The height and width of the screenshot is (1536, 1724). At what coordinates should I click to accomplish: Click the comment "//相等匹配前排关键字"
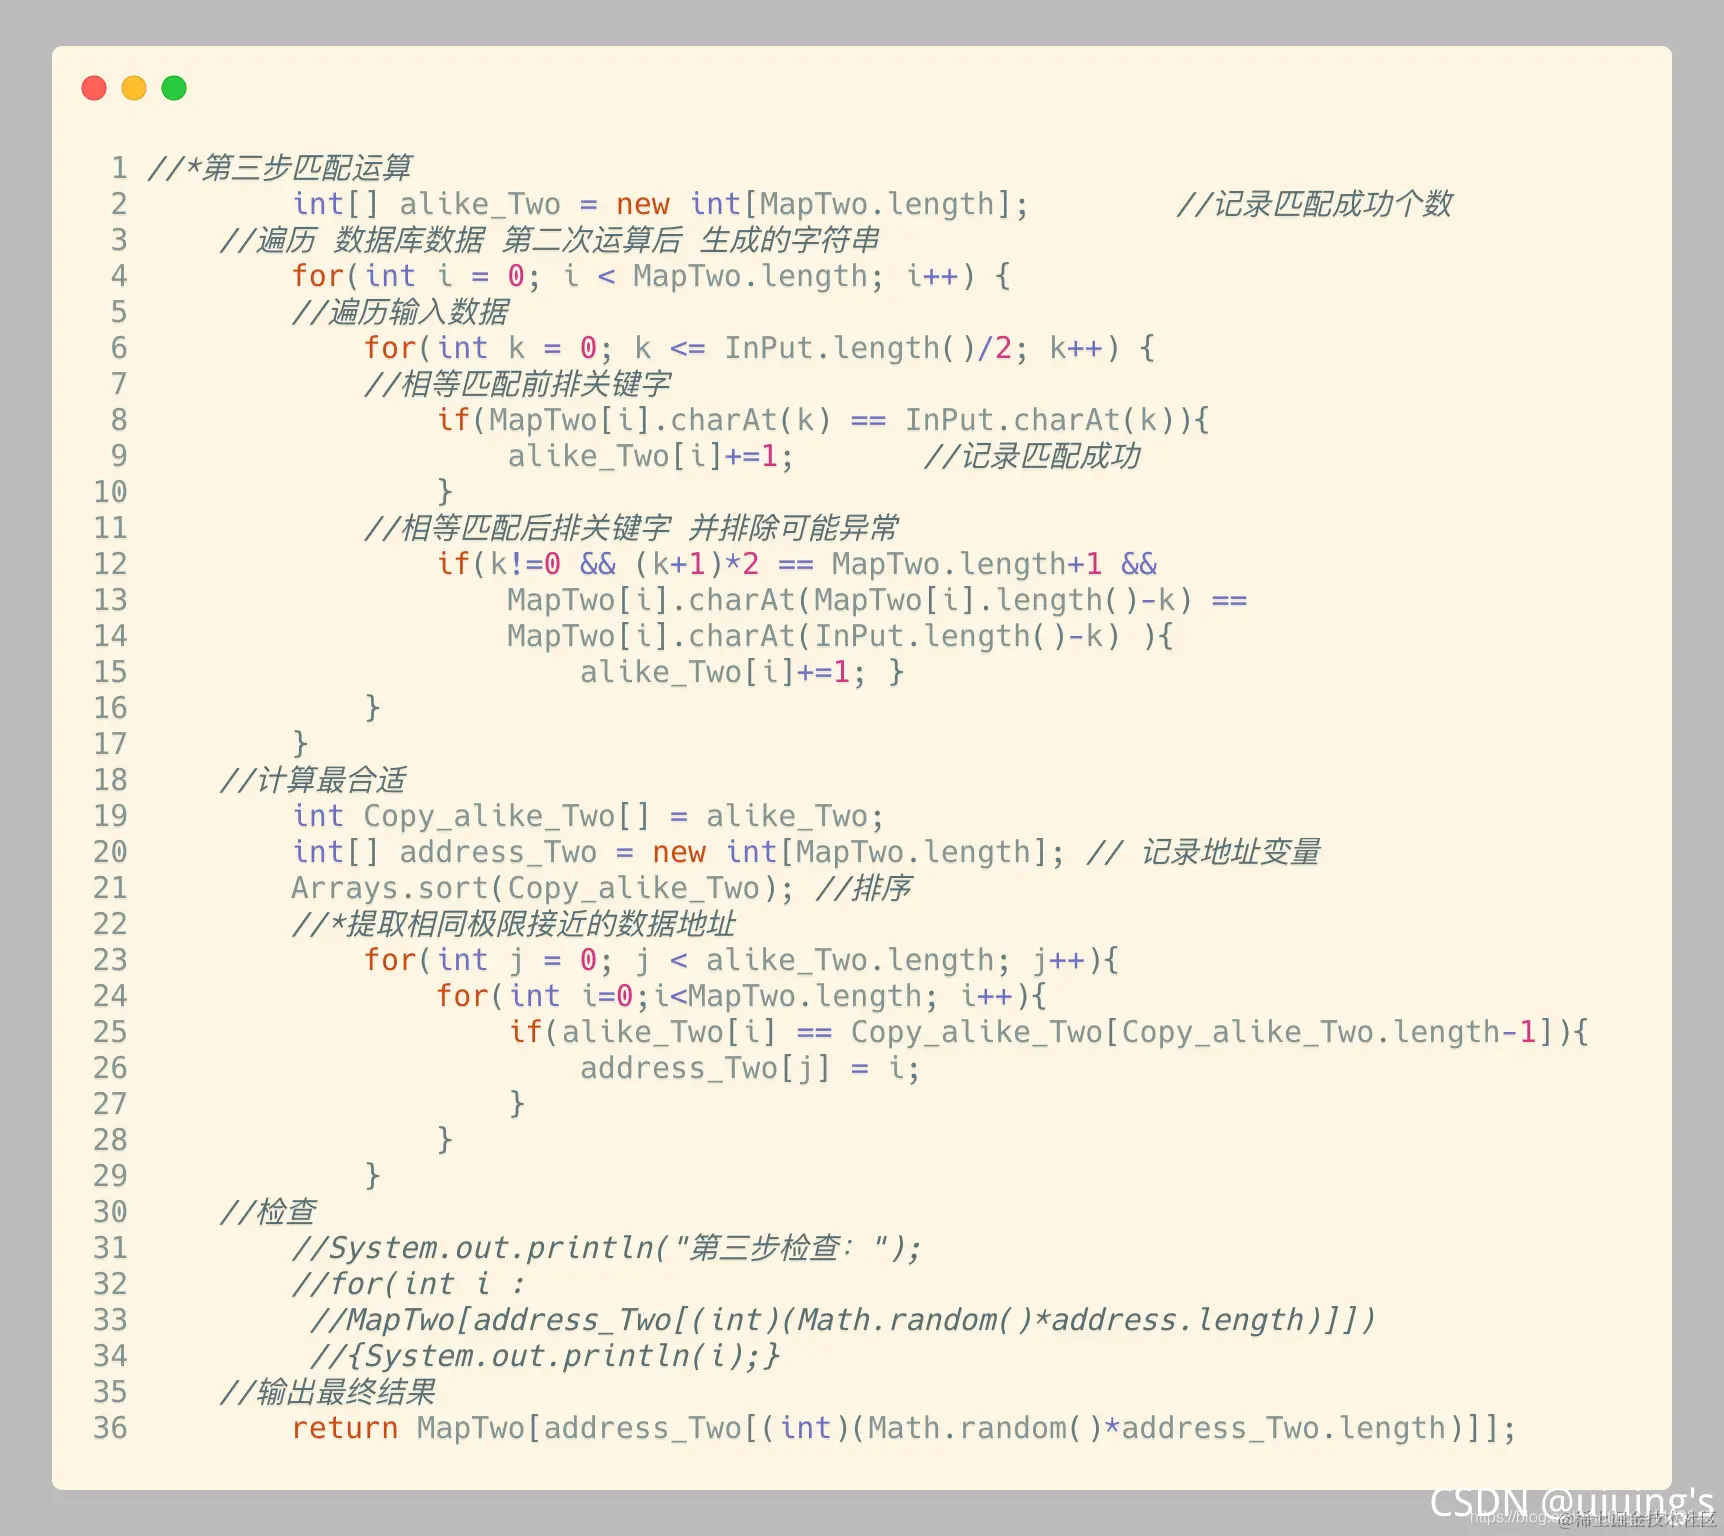(517, 384)
